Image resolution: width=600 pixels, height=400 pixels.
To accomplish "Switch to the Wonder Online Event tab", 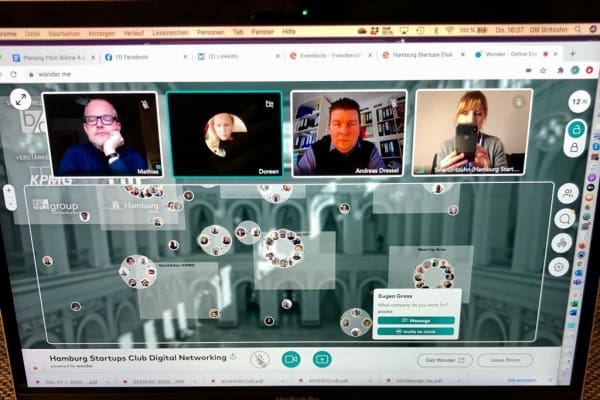I will point(515,54).
